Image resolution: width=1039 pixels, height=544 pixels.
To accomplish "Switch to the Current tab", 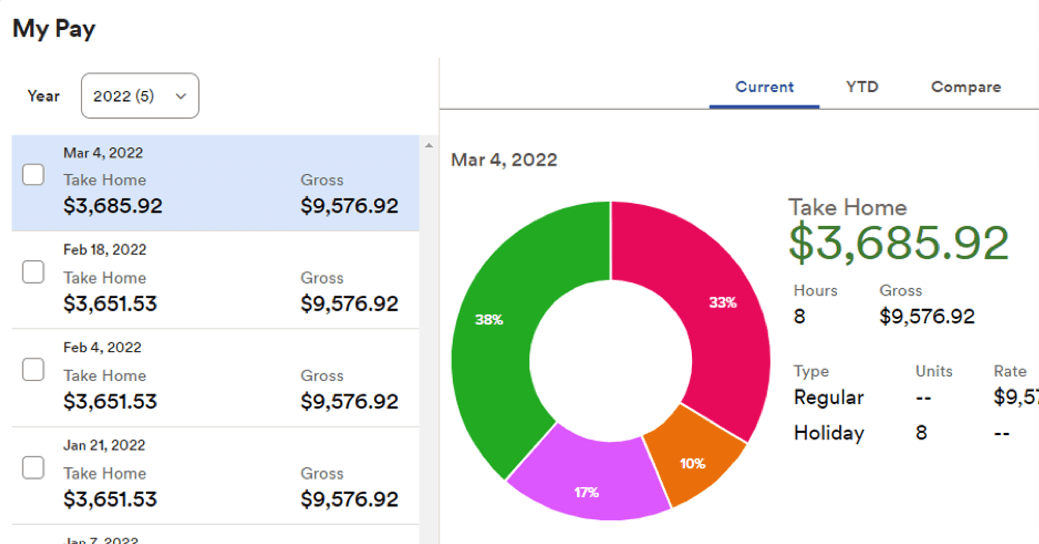I will click(x=764, y=87).
